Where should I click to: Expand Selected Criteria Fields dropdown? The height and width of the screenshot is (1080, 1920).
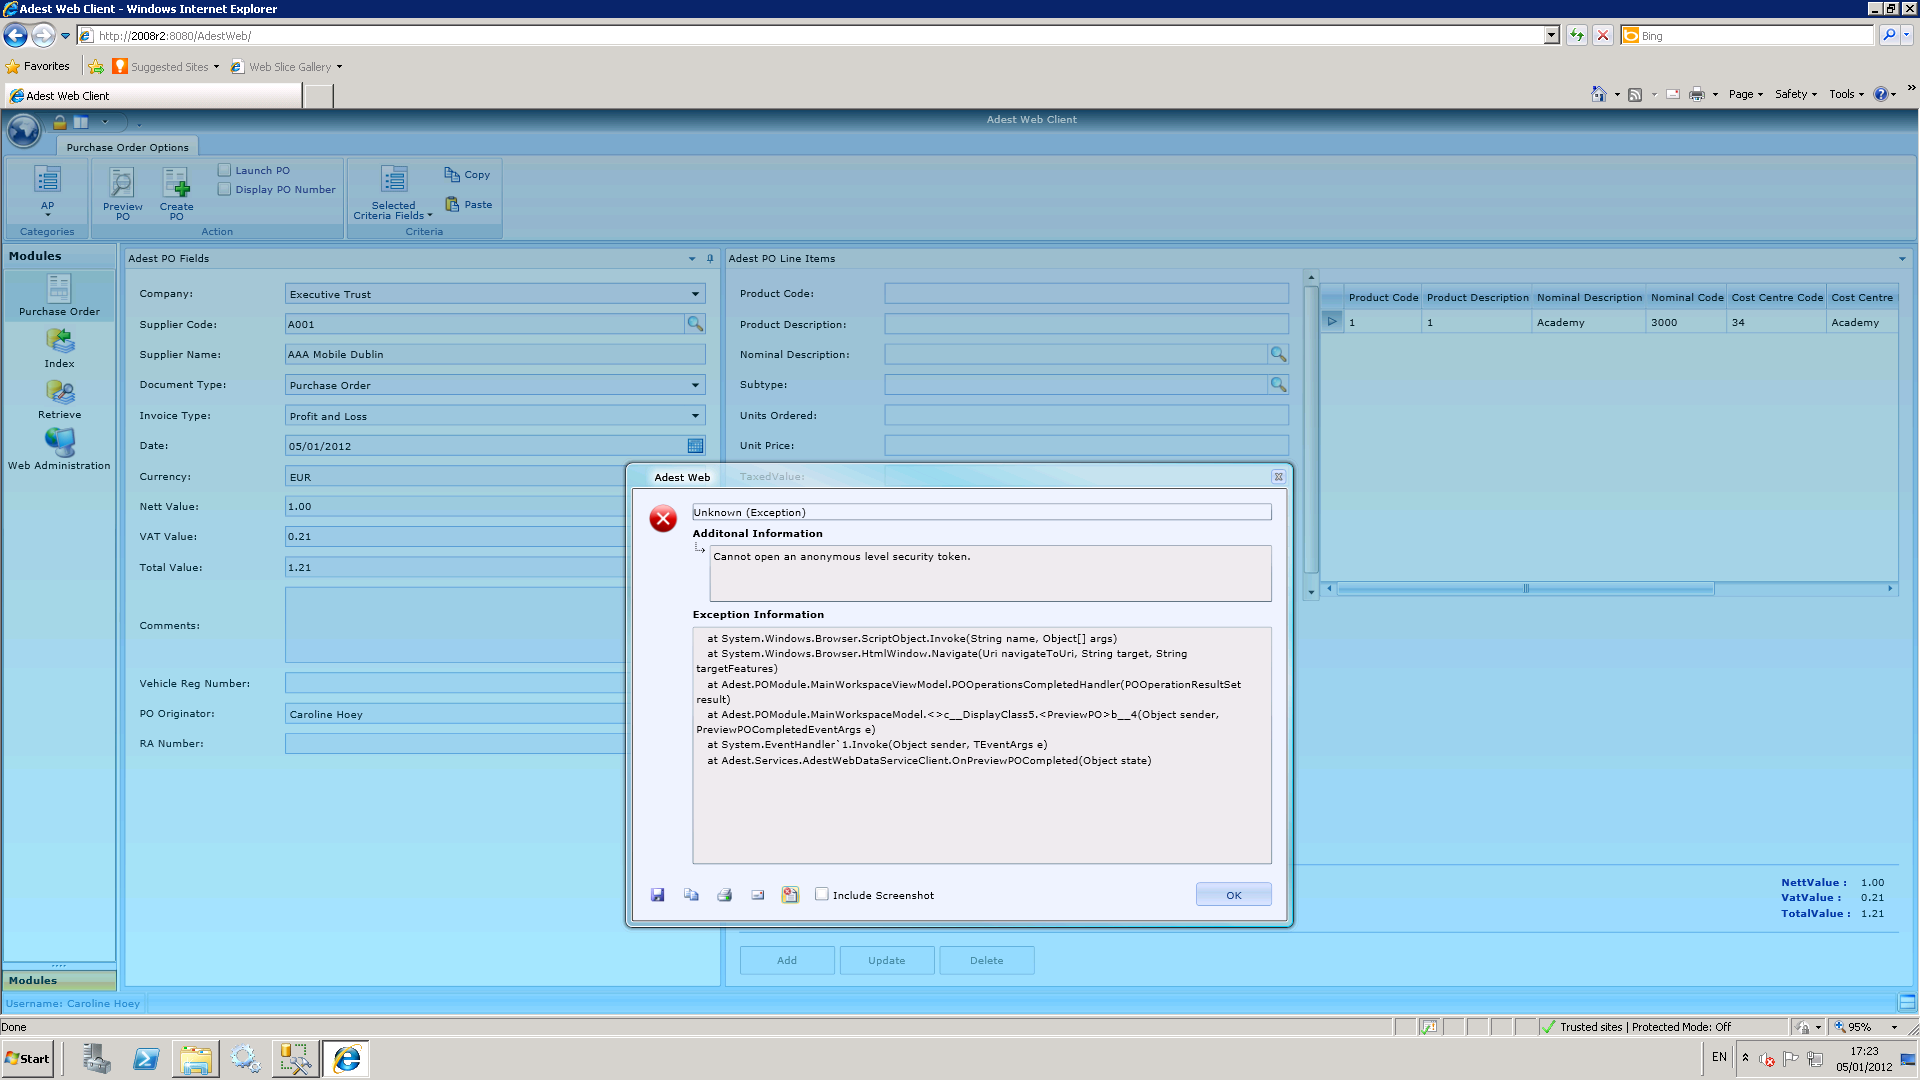(x=393, y=193)
